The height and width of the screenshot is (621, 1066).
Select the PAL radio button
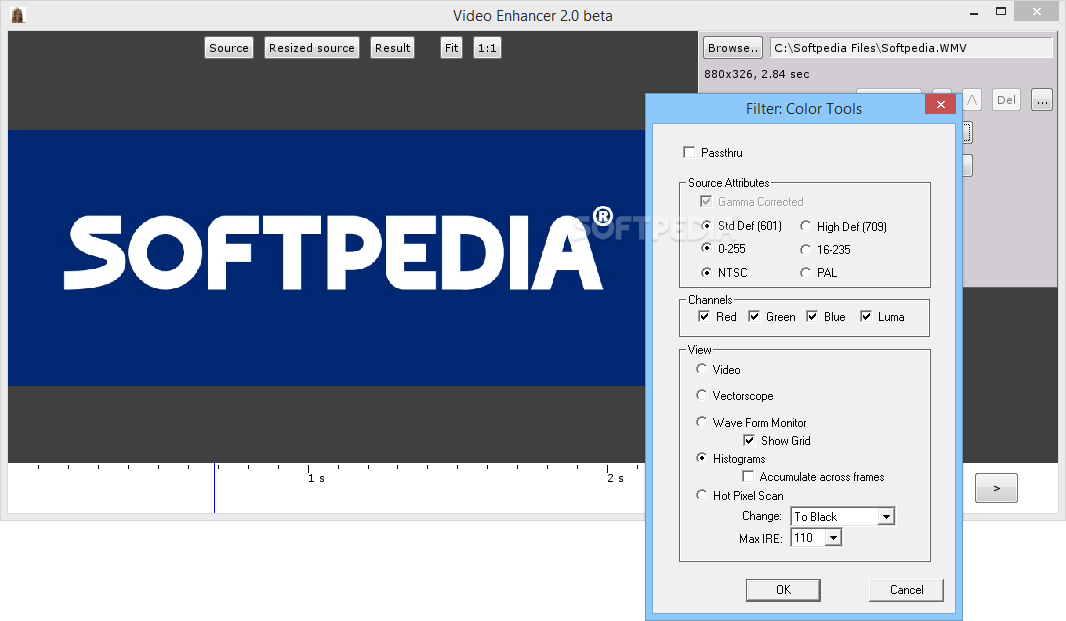(x=806, y=272)
